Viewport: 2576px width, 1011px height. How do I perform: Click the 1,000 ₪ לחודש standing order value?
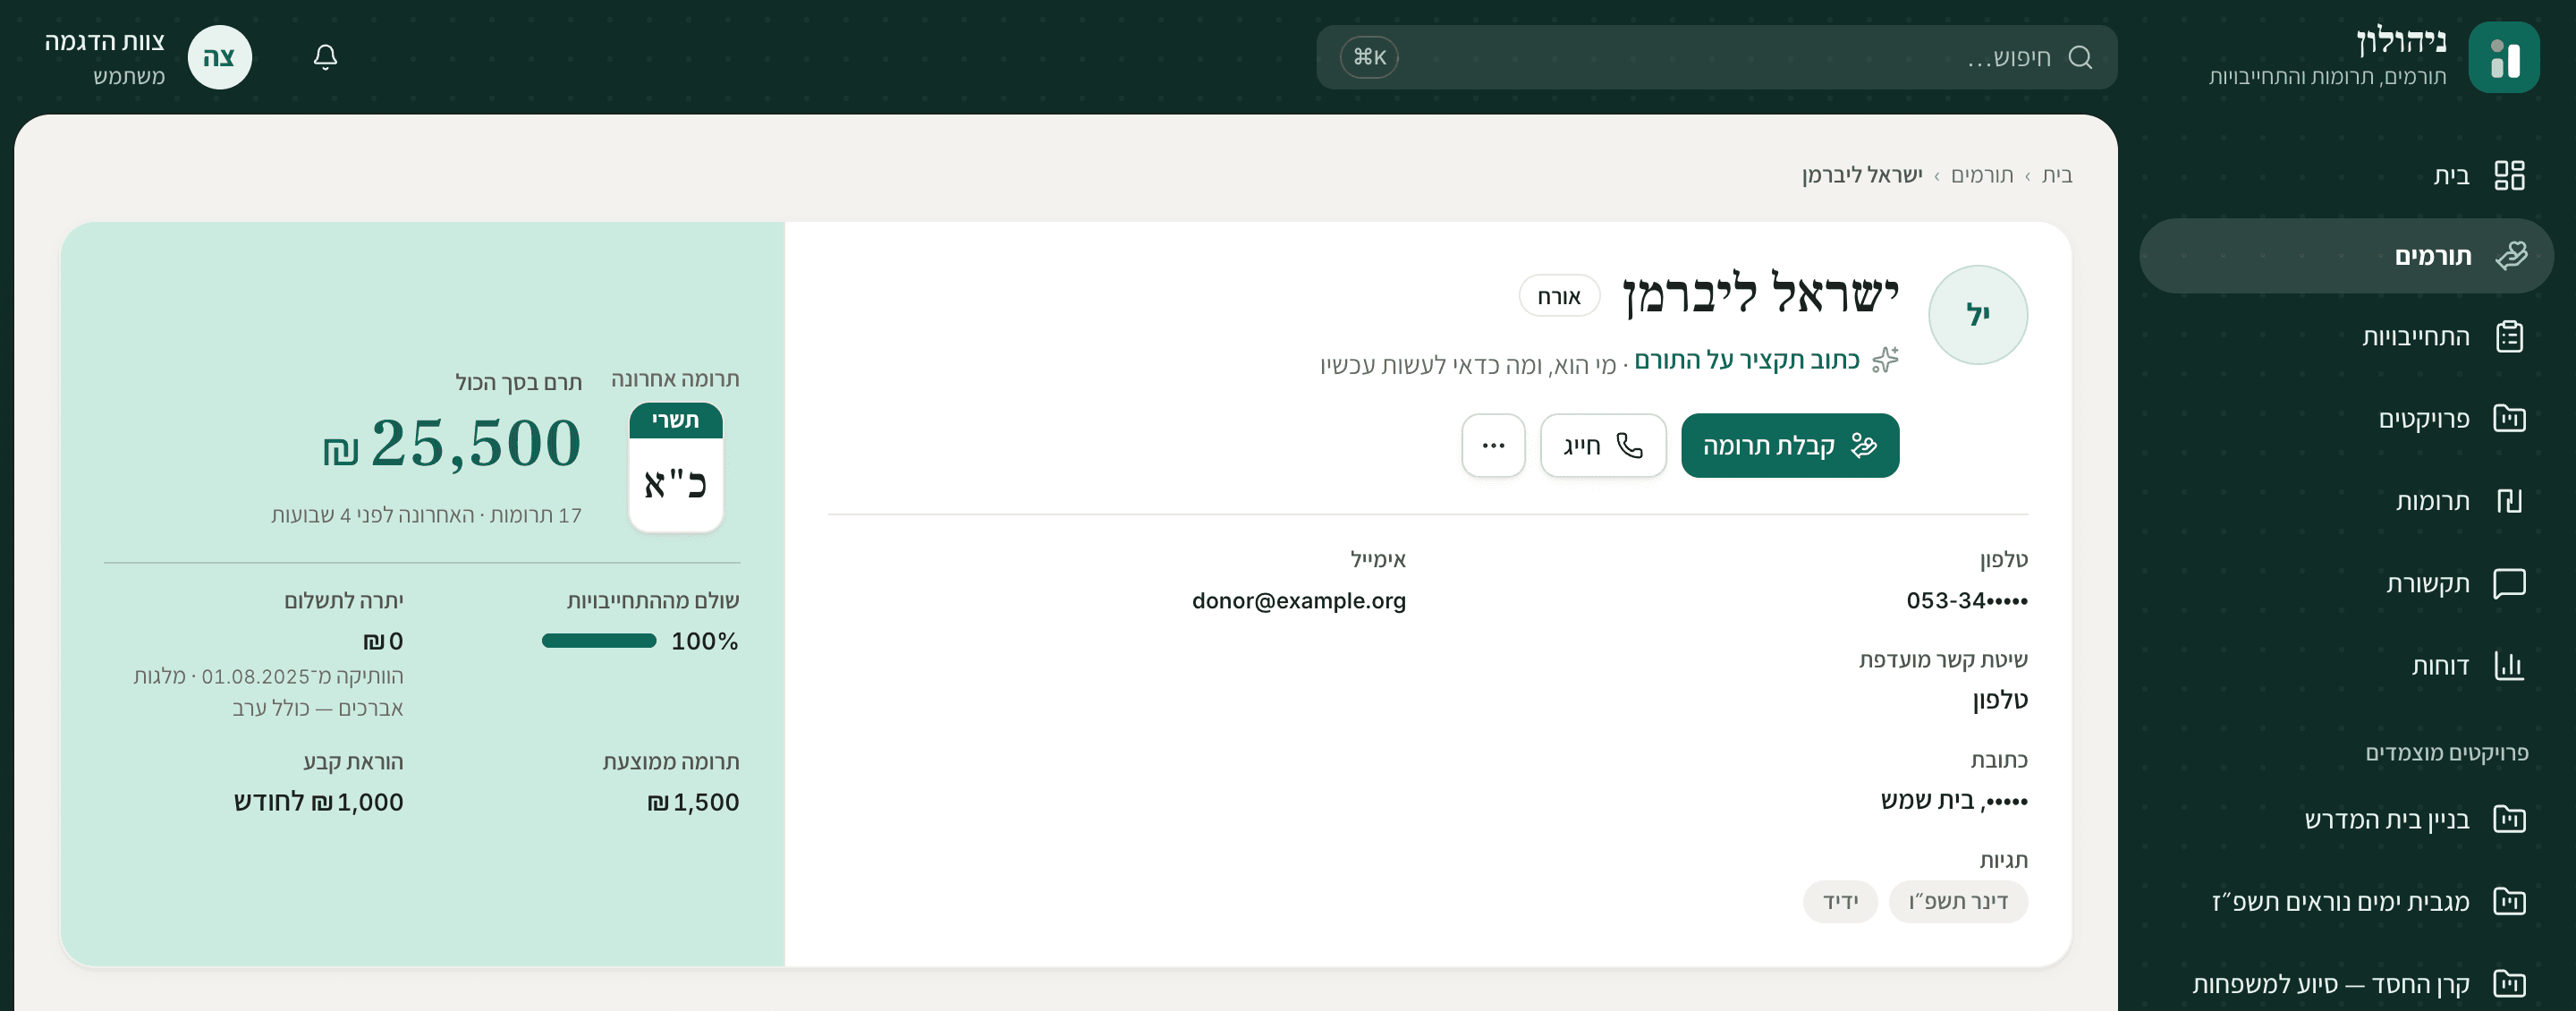(318, 802)
